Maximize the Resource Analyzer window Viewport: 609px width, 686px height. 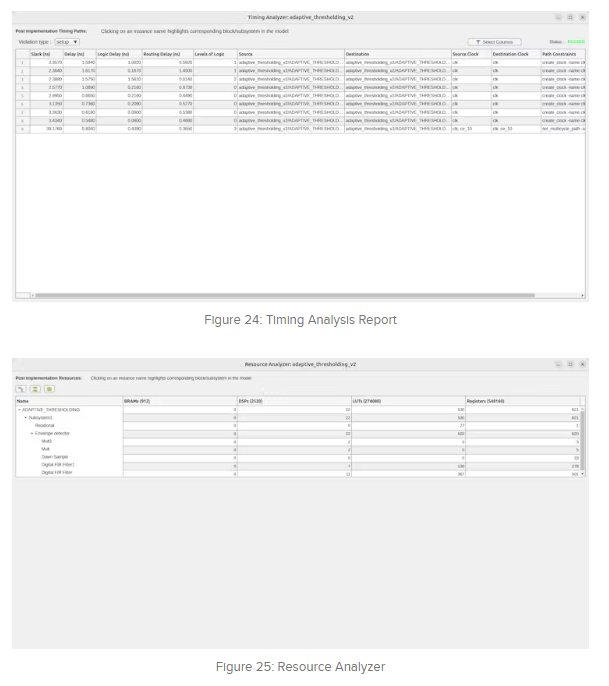(571, 365)
